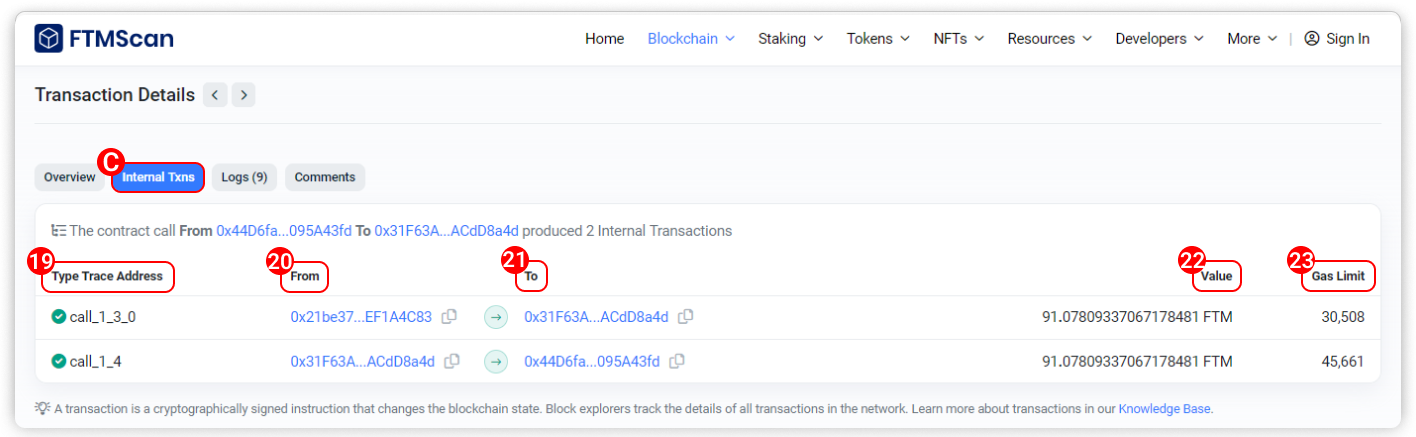Open the NFTs dropdown menu

[x=958, y=39]
